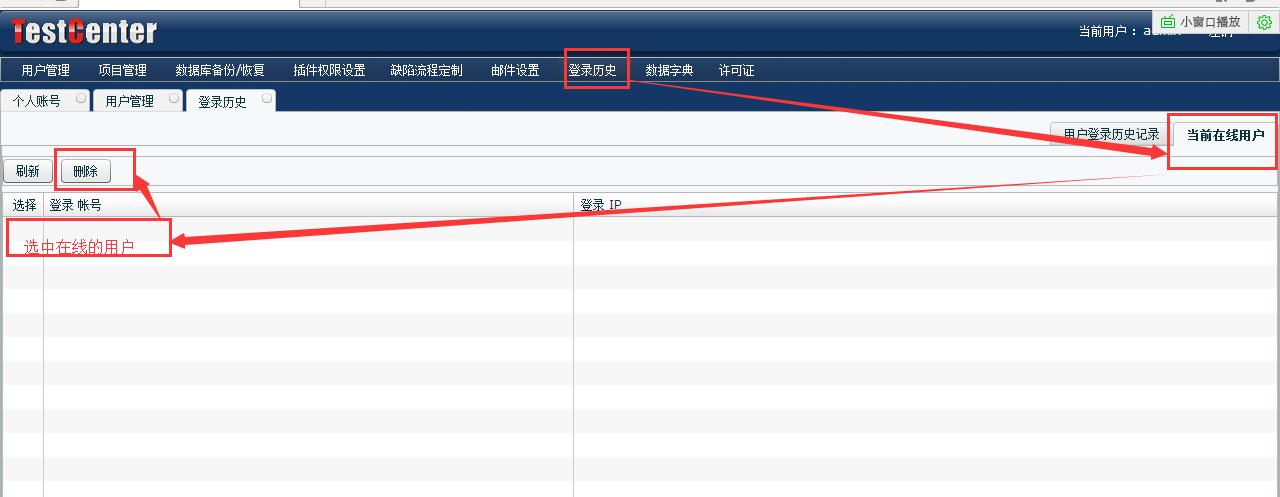The width and height of the screenshot is (1280, 497).
Task: Open 许可证 in the menu bar
Action: (x=736, y=71)
